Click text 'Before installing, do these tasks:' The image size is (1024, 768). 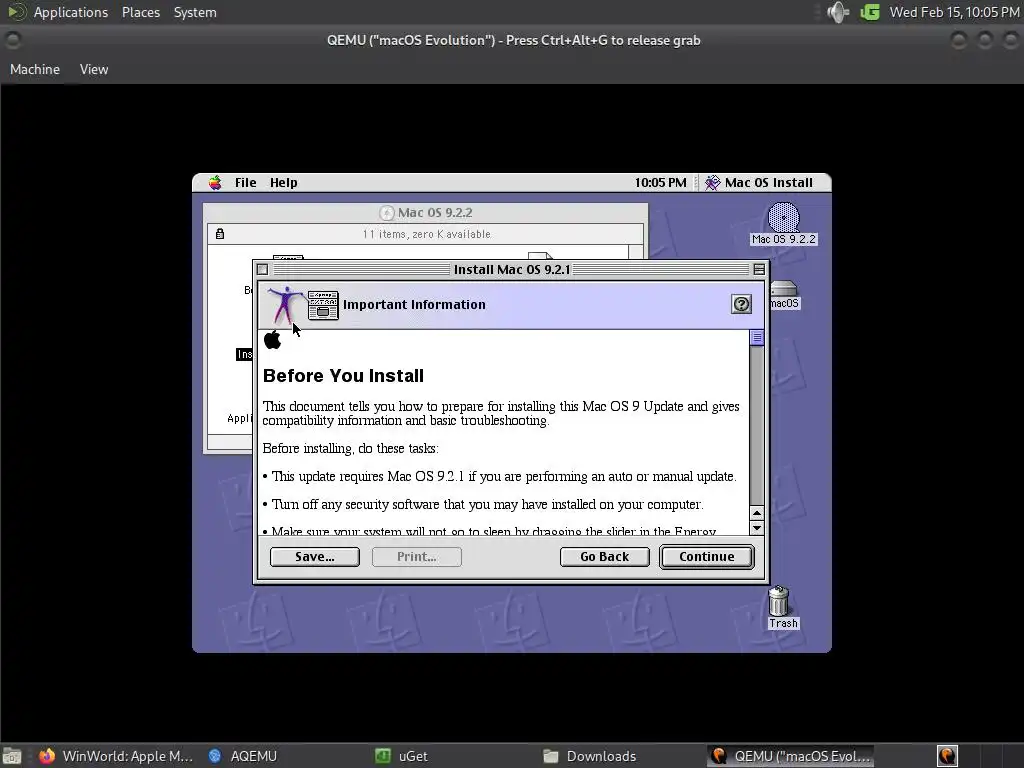click(351, 449)
